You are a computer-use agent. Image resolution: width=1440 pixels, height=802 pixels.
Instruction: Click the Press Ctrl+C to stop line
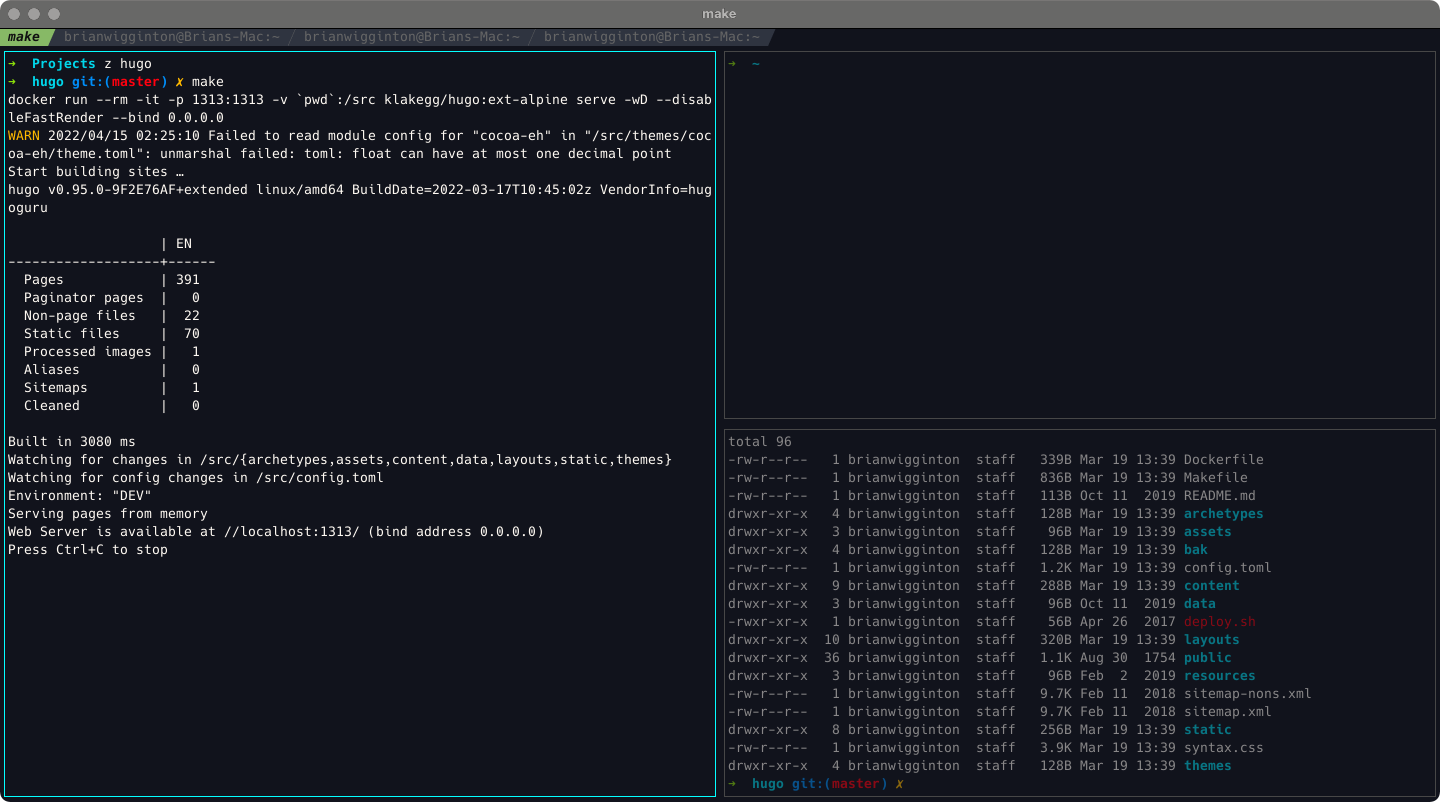click(x=88, y=550)
